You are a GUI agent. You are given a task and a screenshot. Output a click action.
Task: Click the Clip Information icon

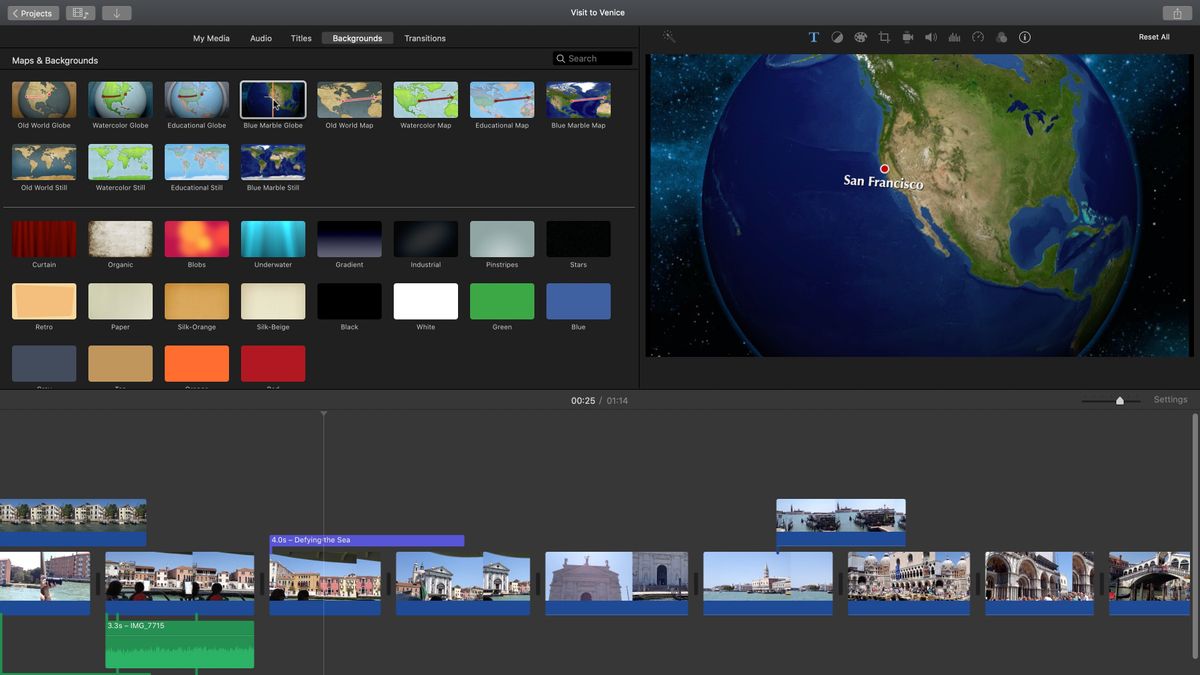pos(1025,37)
